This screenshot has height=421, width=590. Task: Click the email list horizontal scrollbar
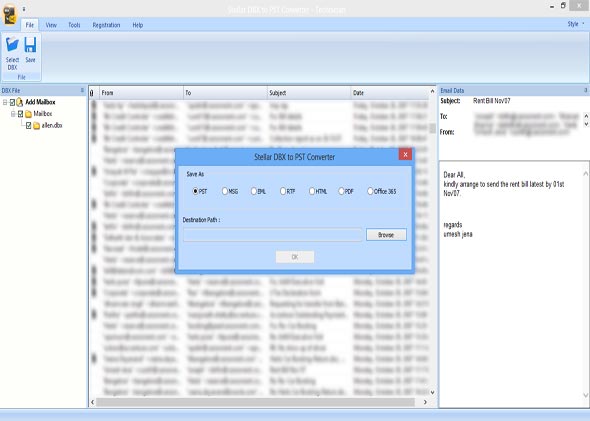tap(255, 402)
